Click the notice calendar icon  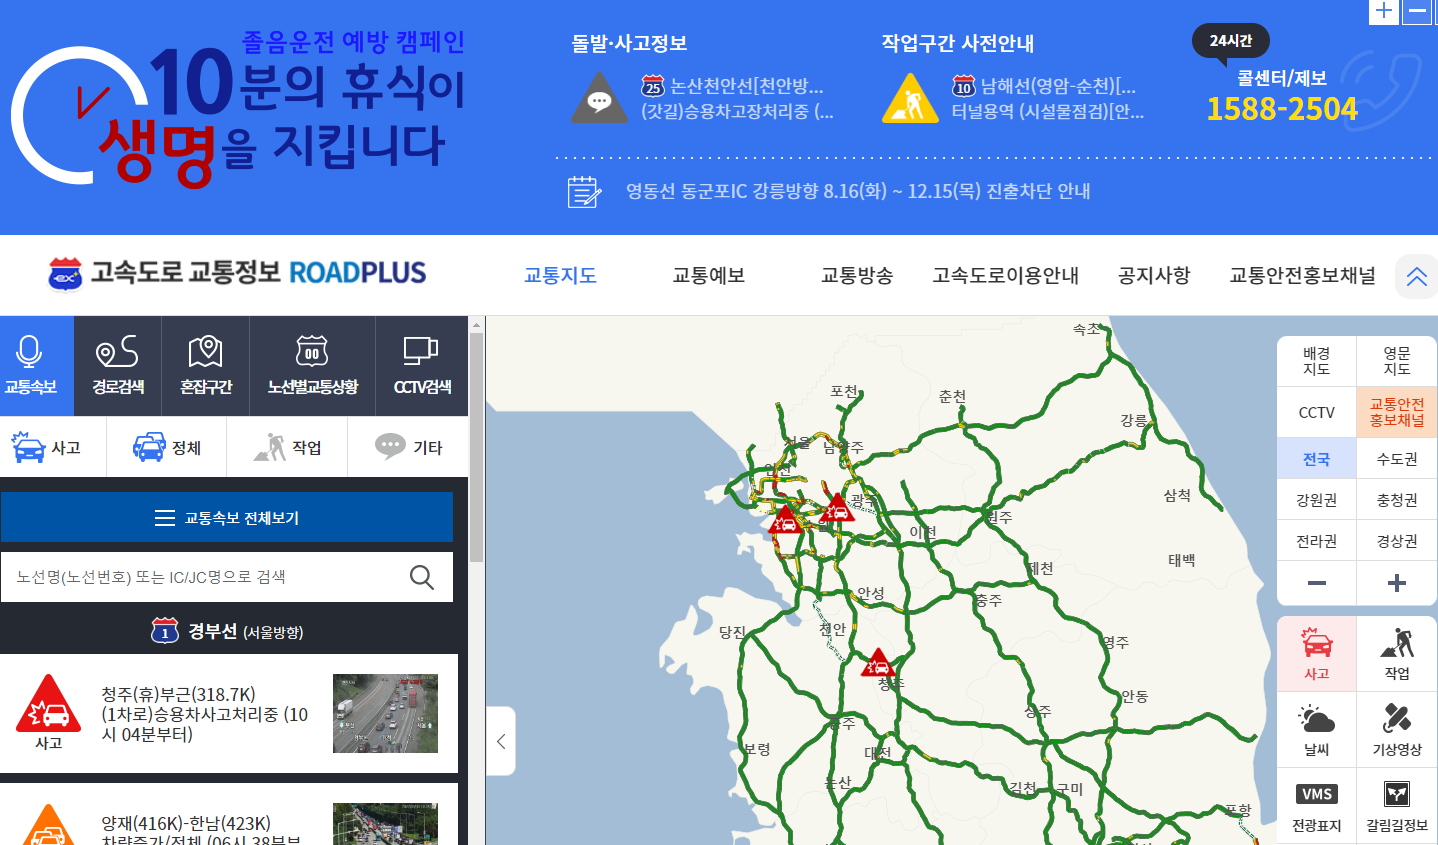[x=584, y=191]
